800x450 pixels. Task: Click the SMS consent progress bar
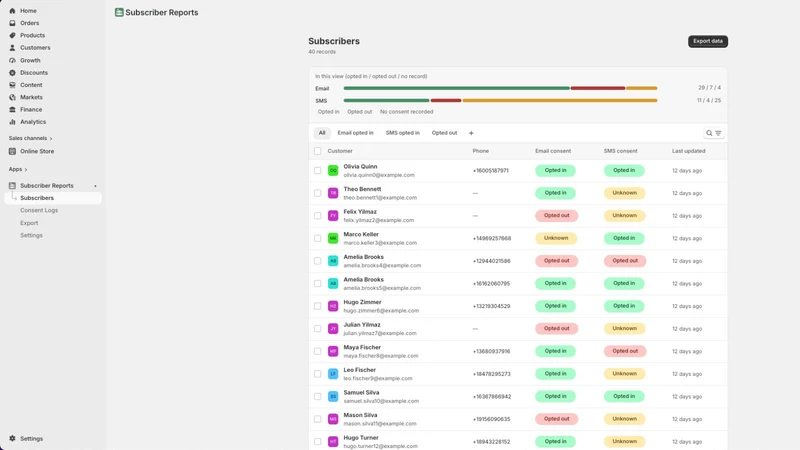500,101
